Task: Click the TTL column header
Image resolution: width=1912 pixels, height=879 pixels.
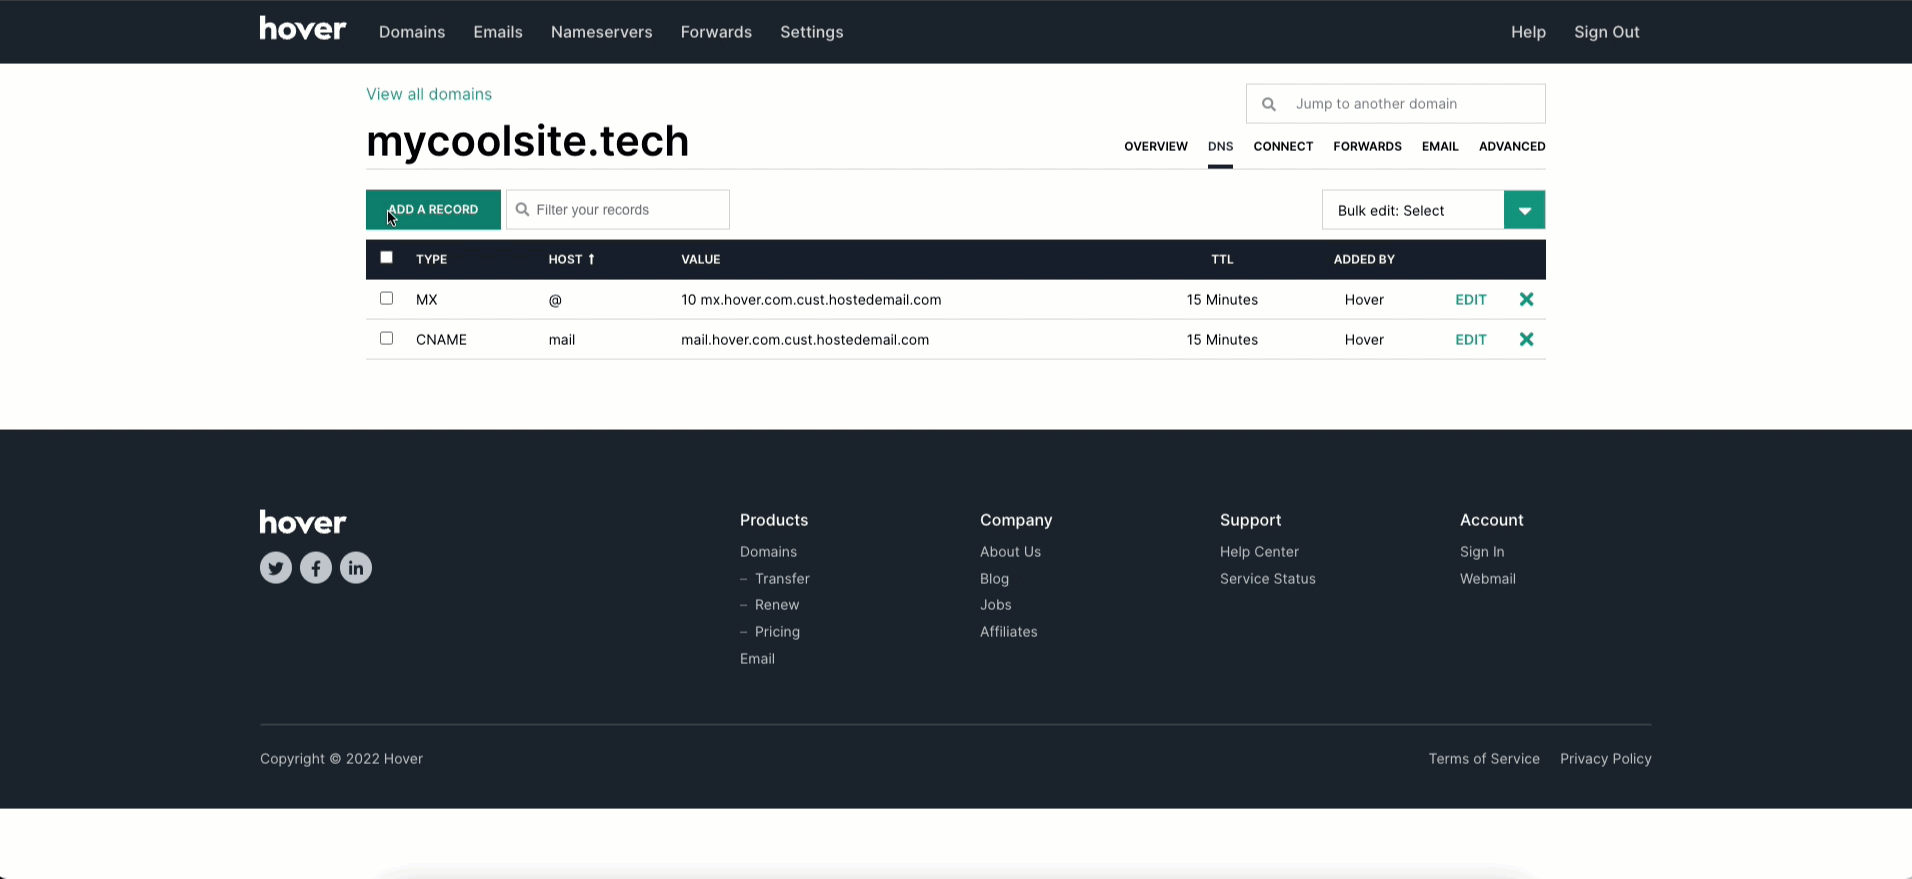Action: (x=1222, y=259)
